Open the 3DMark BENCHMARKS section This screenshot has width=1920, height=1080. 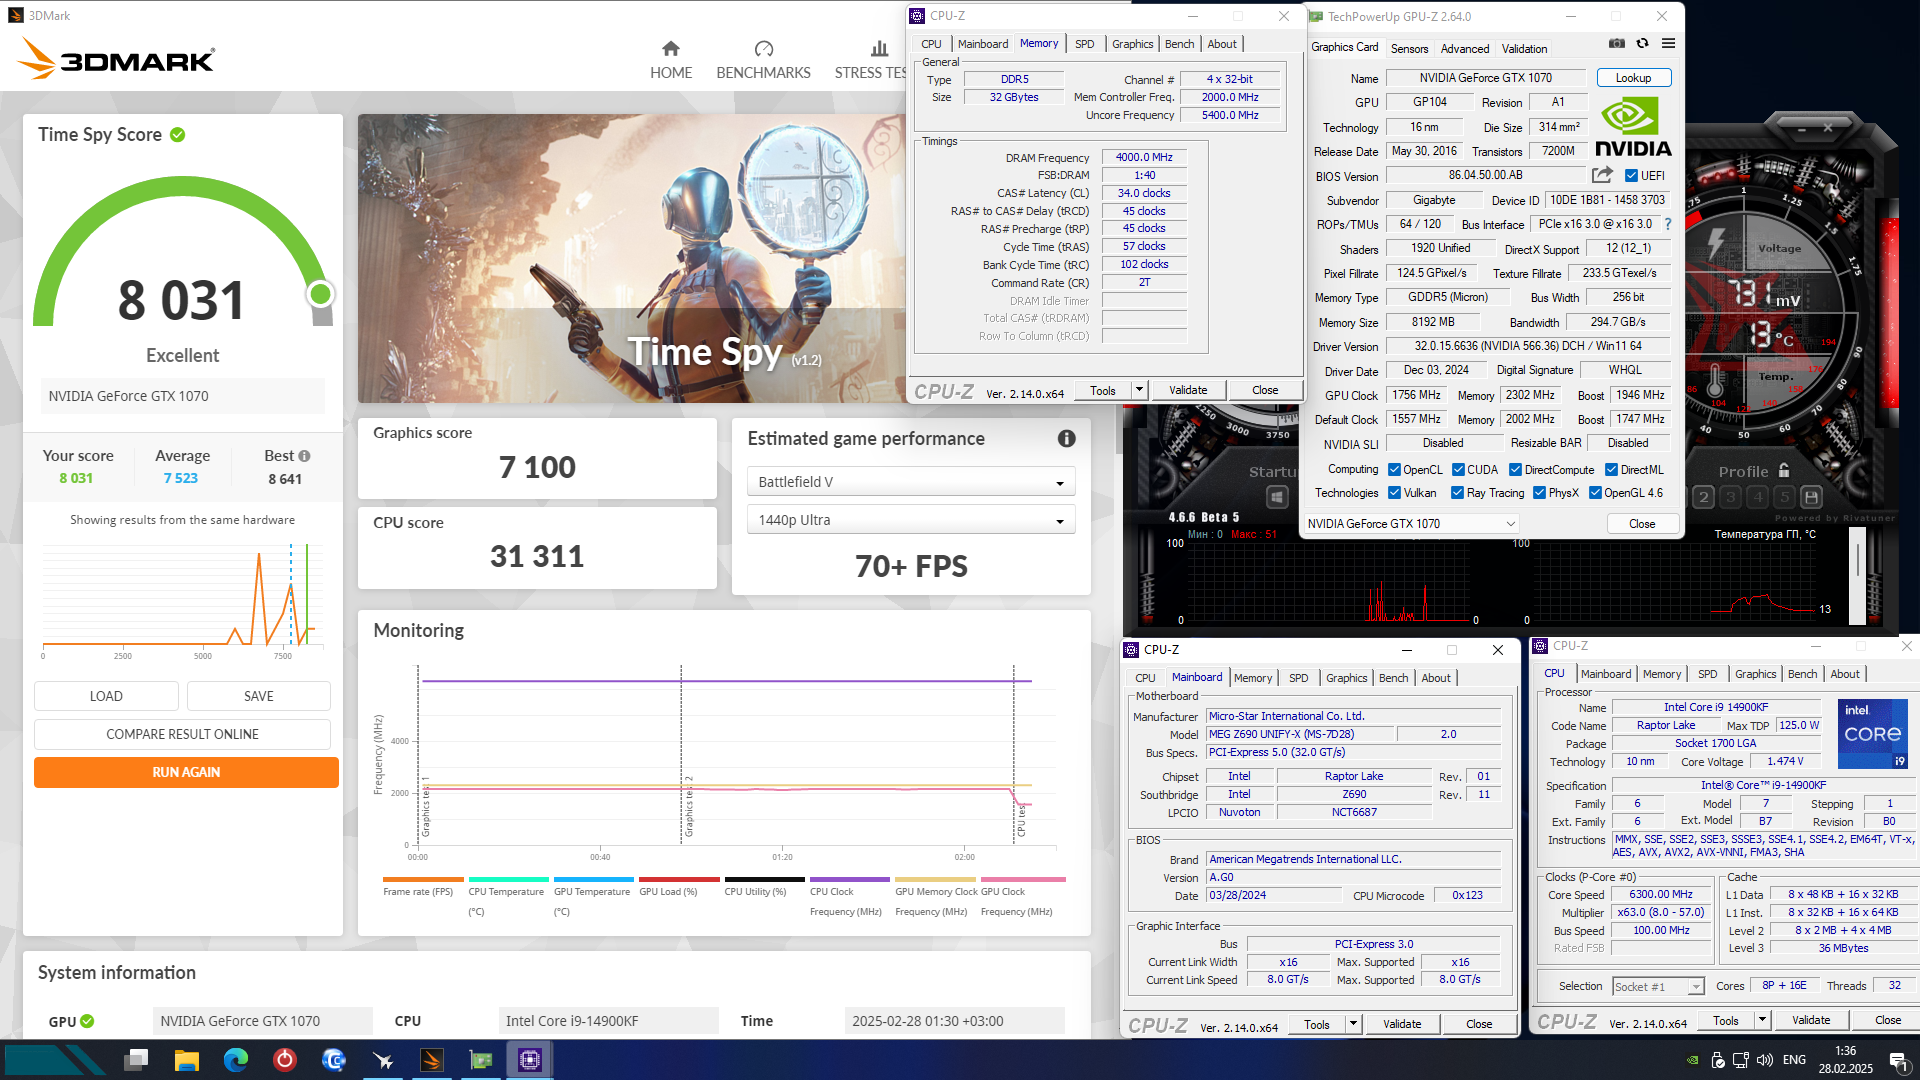point(763,60)
